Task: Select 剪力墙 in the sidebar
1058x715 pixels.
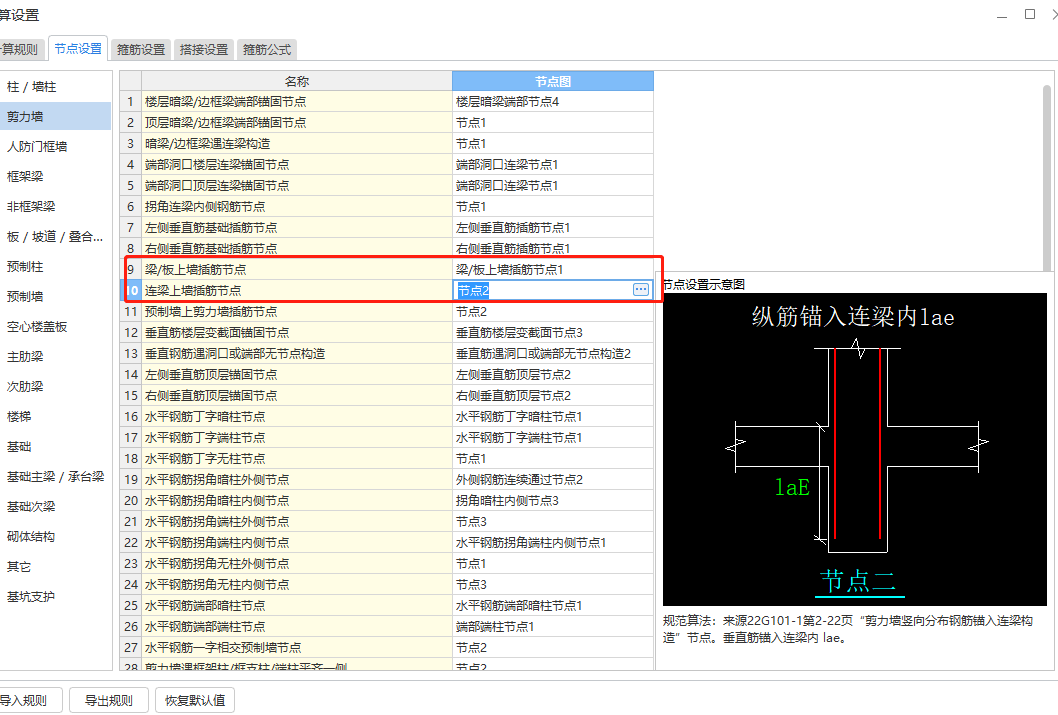Action: pyautogui.click(x=55, y=116)
